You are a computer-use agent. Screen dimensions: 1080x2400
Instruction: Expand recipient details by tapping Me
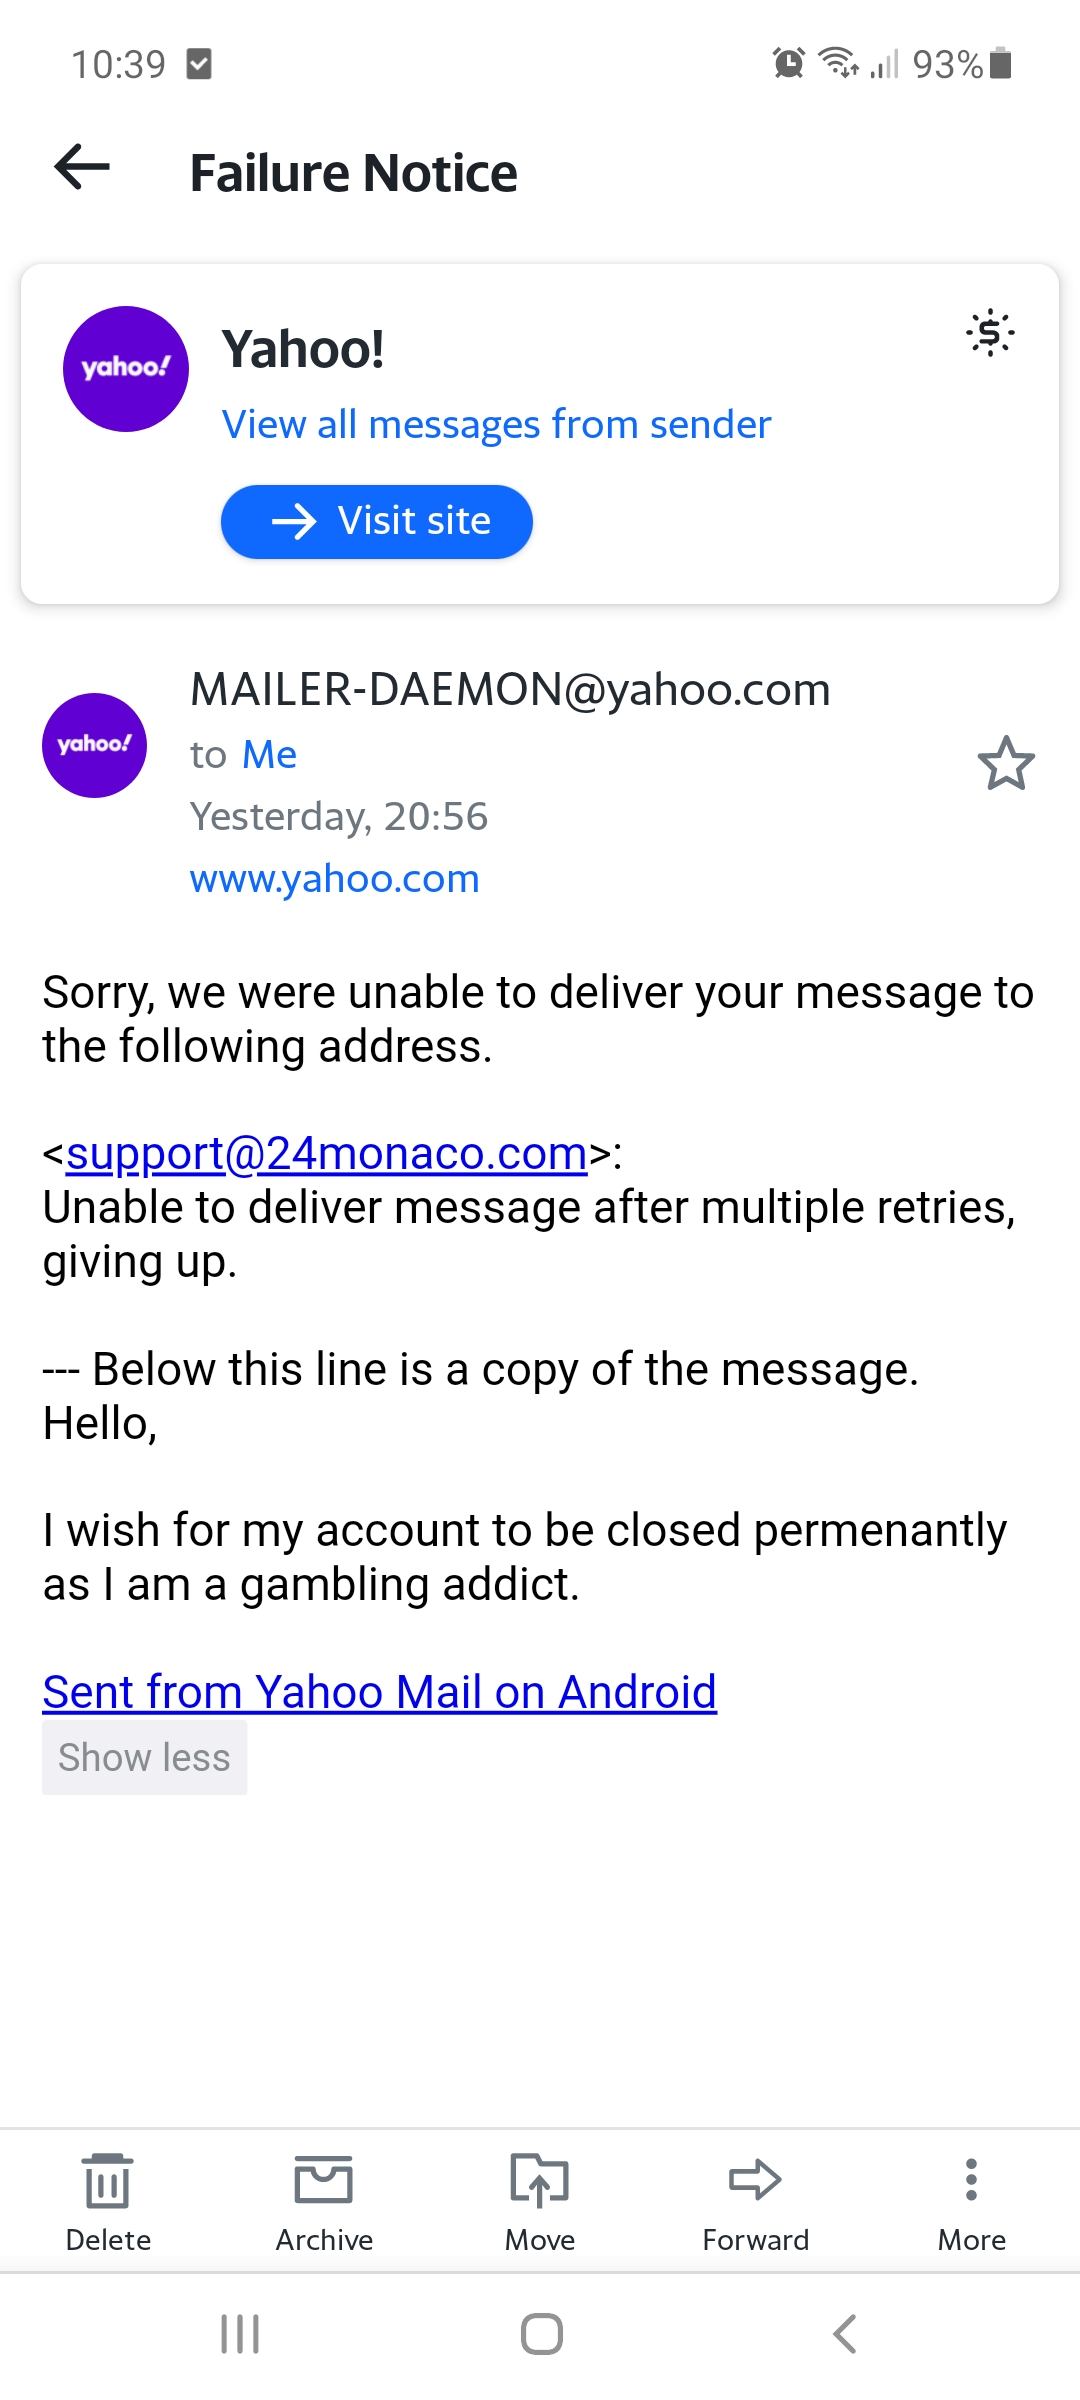(x=269, y=754)
